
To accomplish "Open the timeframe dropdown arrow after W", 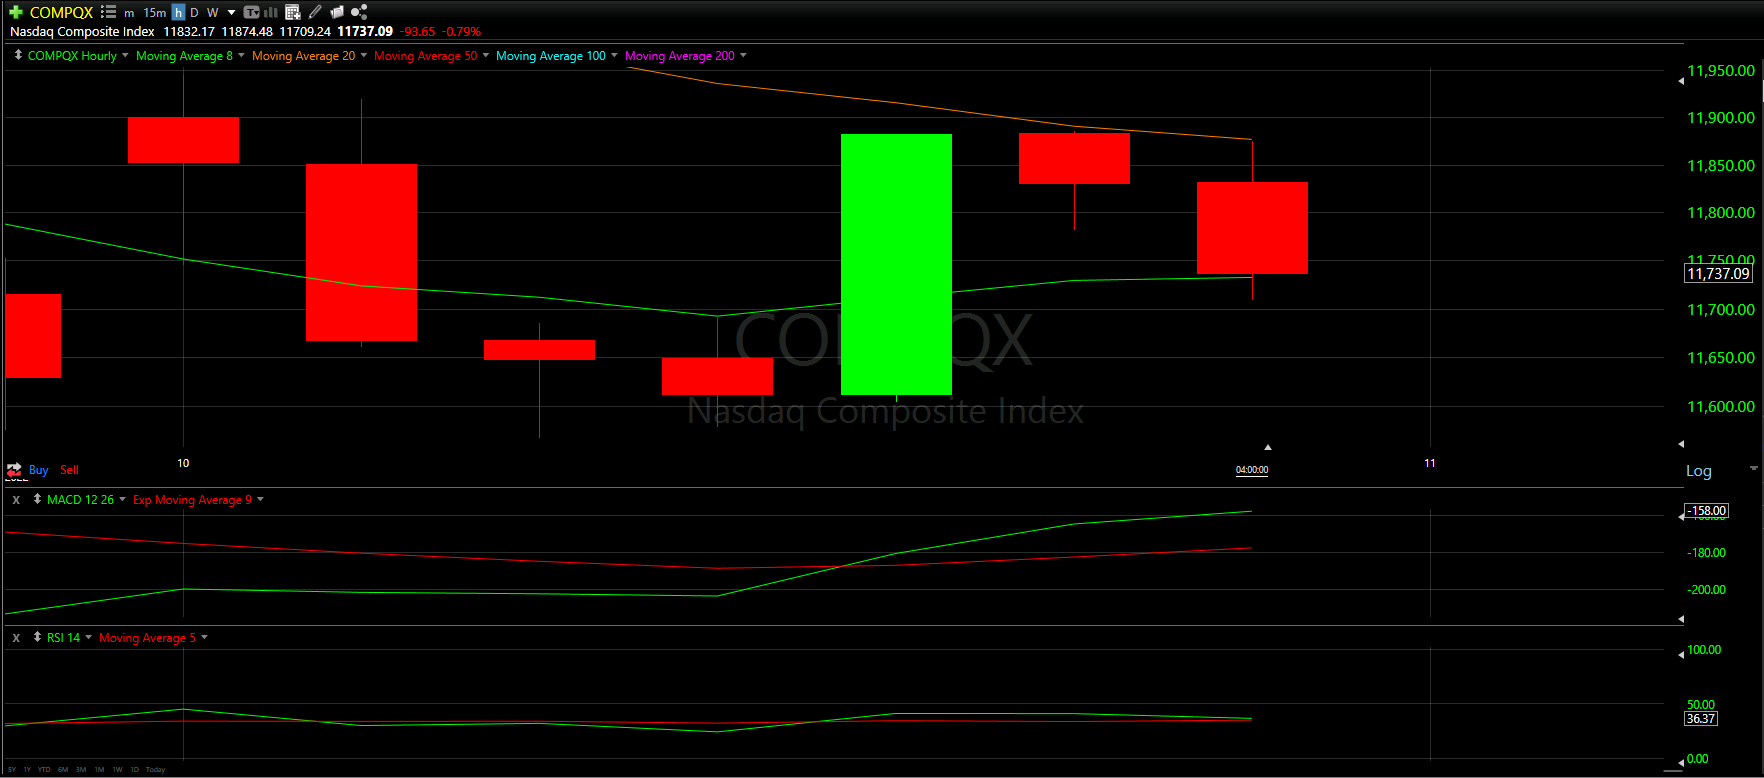I will [x=231, y=13].
